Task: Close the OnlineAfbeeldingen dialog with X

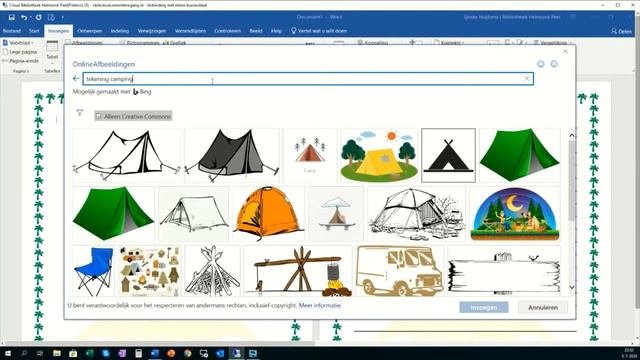Action: click(x=565, y=51)
